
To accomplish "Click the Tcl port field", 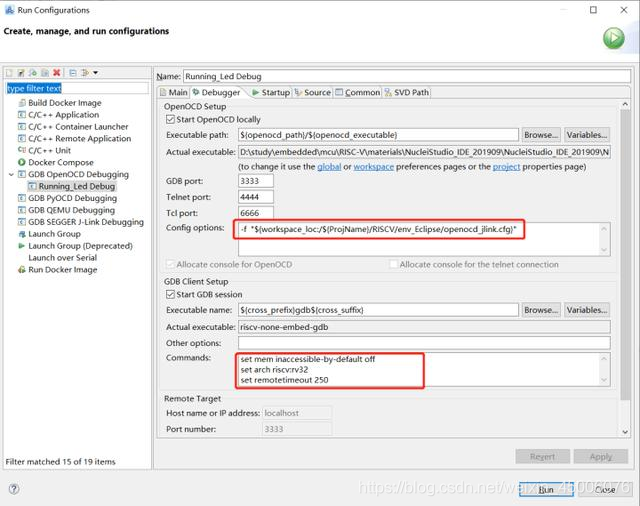I will coord(256,213).
